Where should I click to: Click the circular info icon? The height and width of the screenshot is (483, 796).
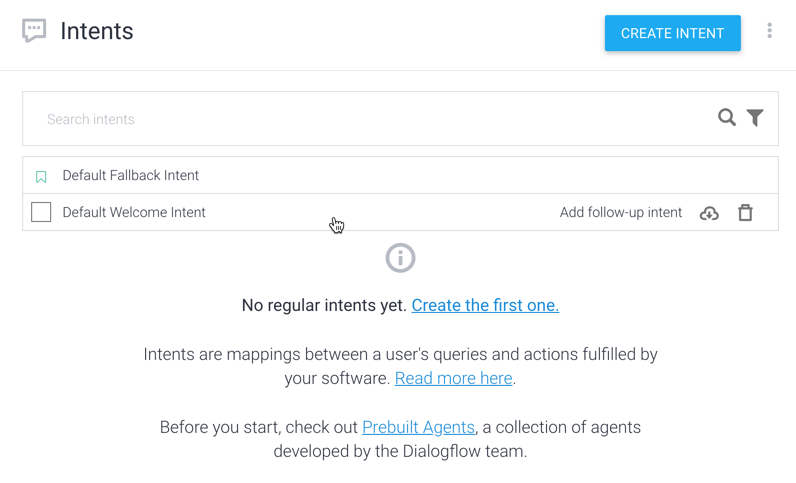coord(400,258)
